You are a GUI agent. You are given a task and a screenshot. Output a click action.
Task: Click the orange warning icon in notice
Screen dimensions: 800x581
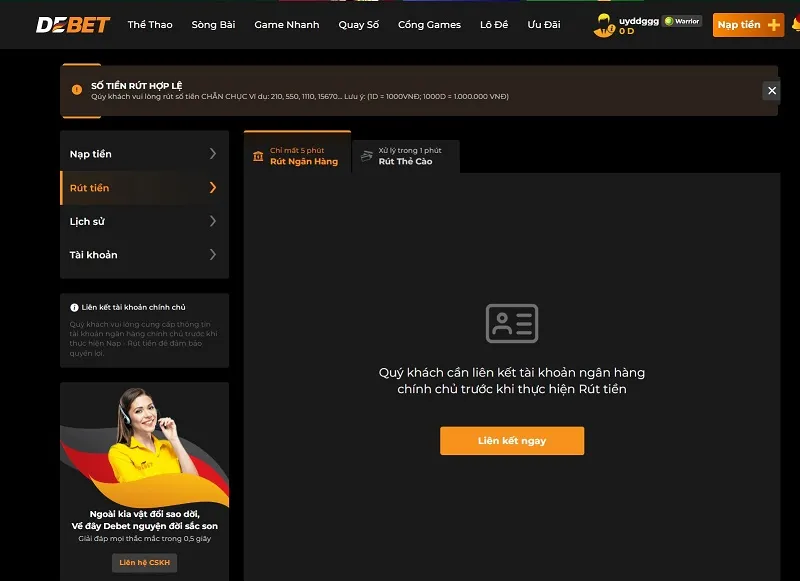tap(77, 90)
